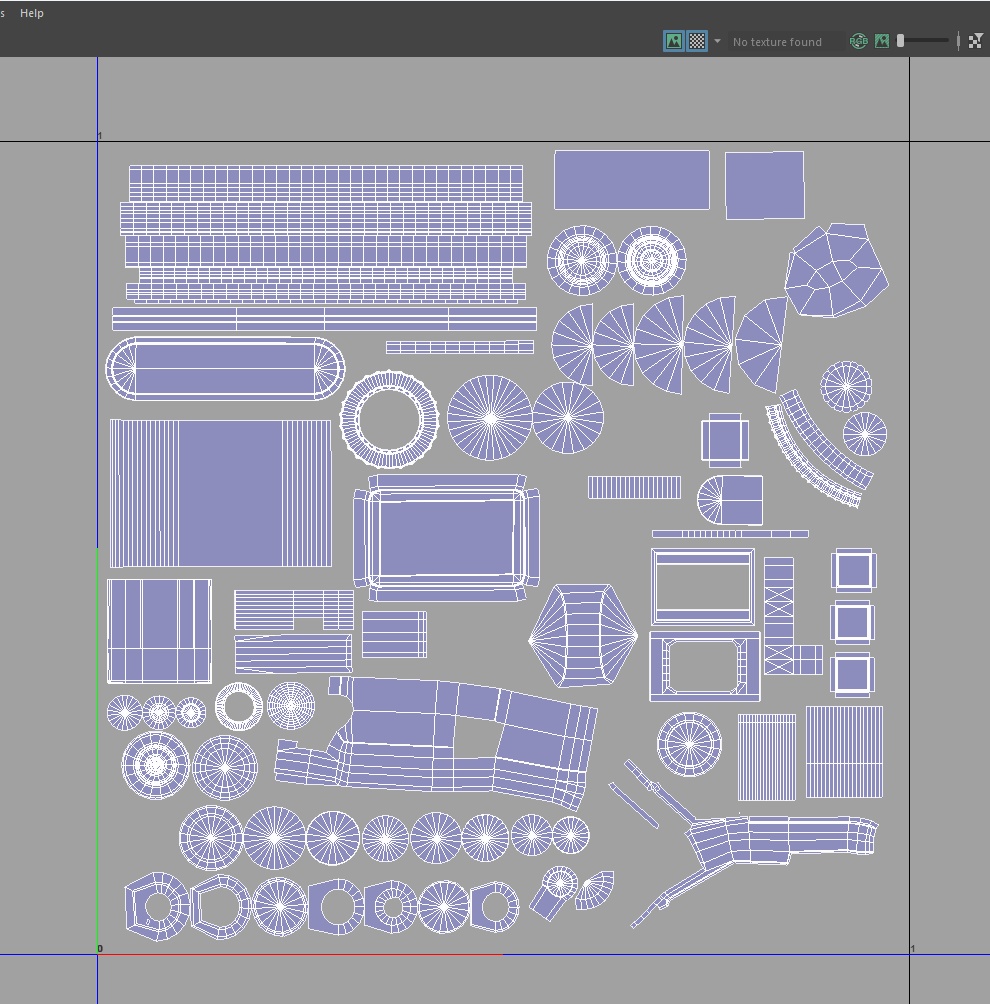
Task: Select the plus-shaped UV shell near right center
Action: 724,439
